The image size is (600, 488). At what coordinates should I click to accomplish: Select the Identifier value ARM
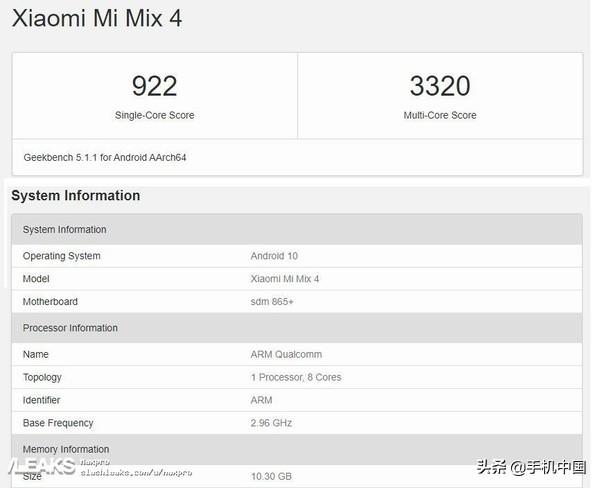[261, 400]
